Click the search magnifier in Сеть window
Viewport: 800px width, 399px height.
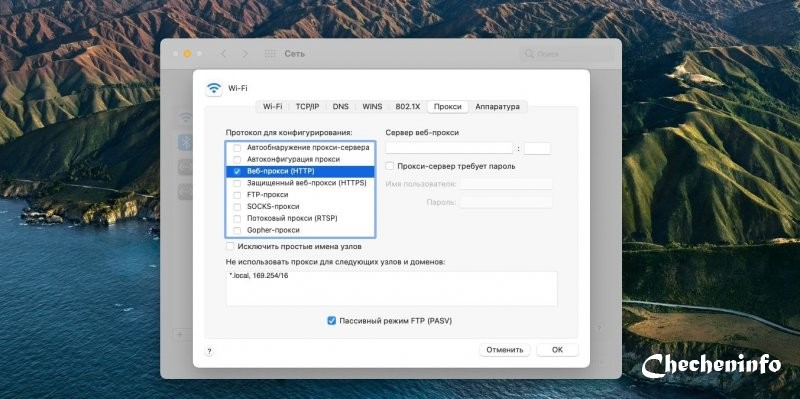coord(529,54)
